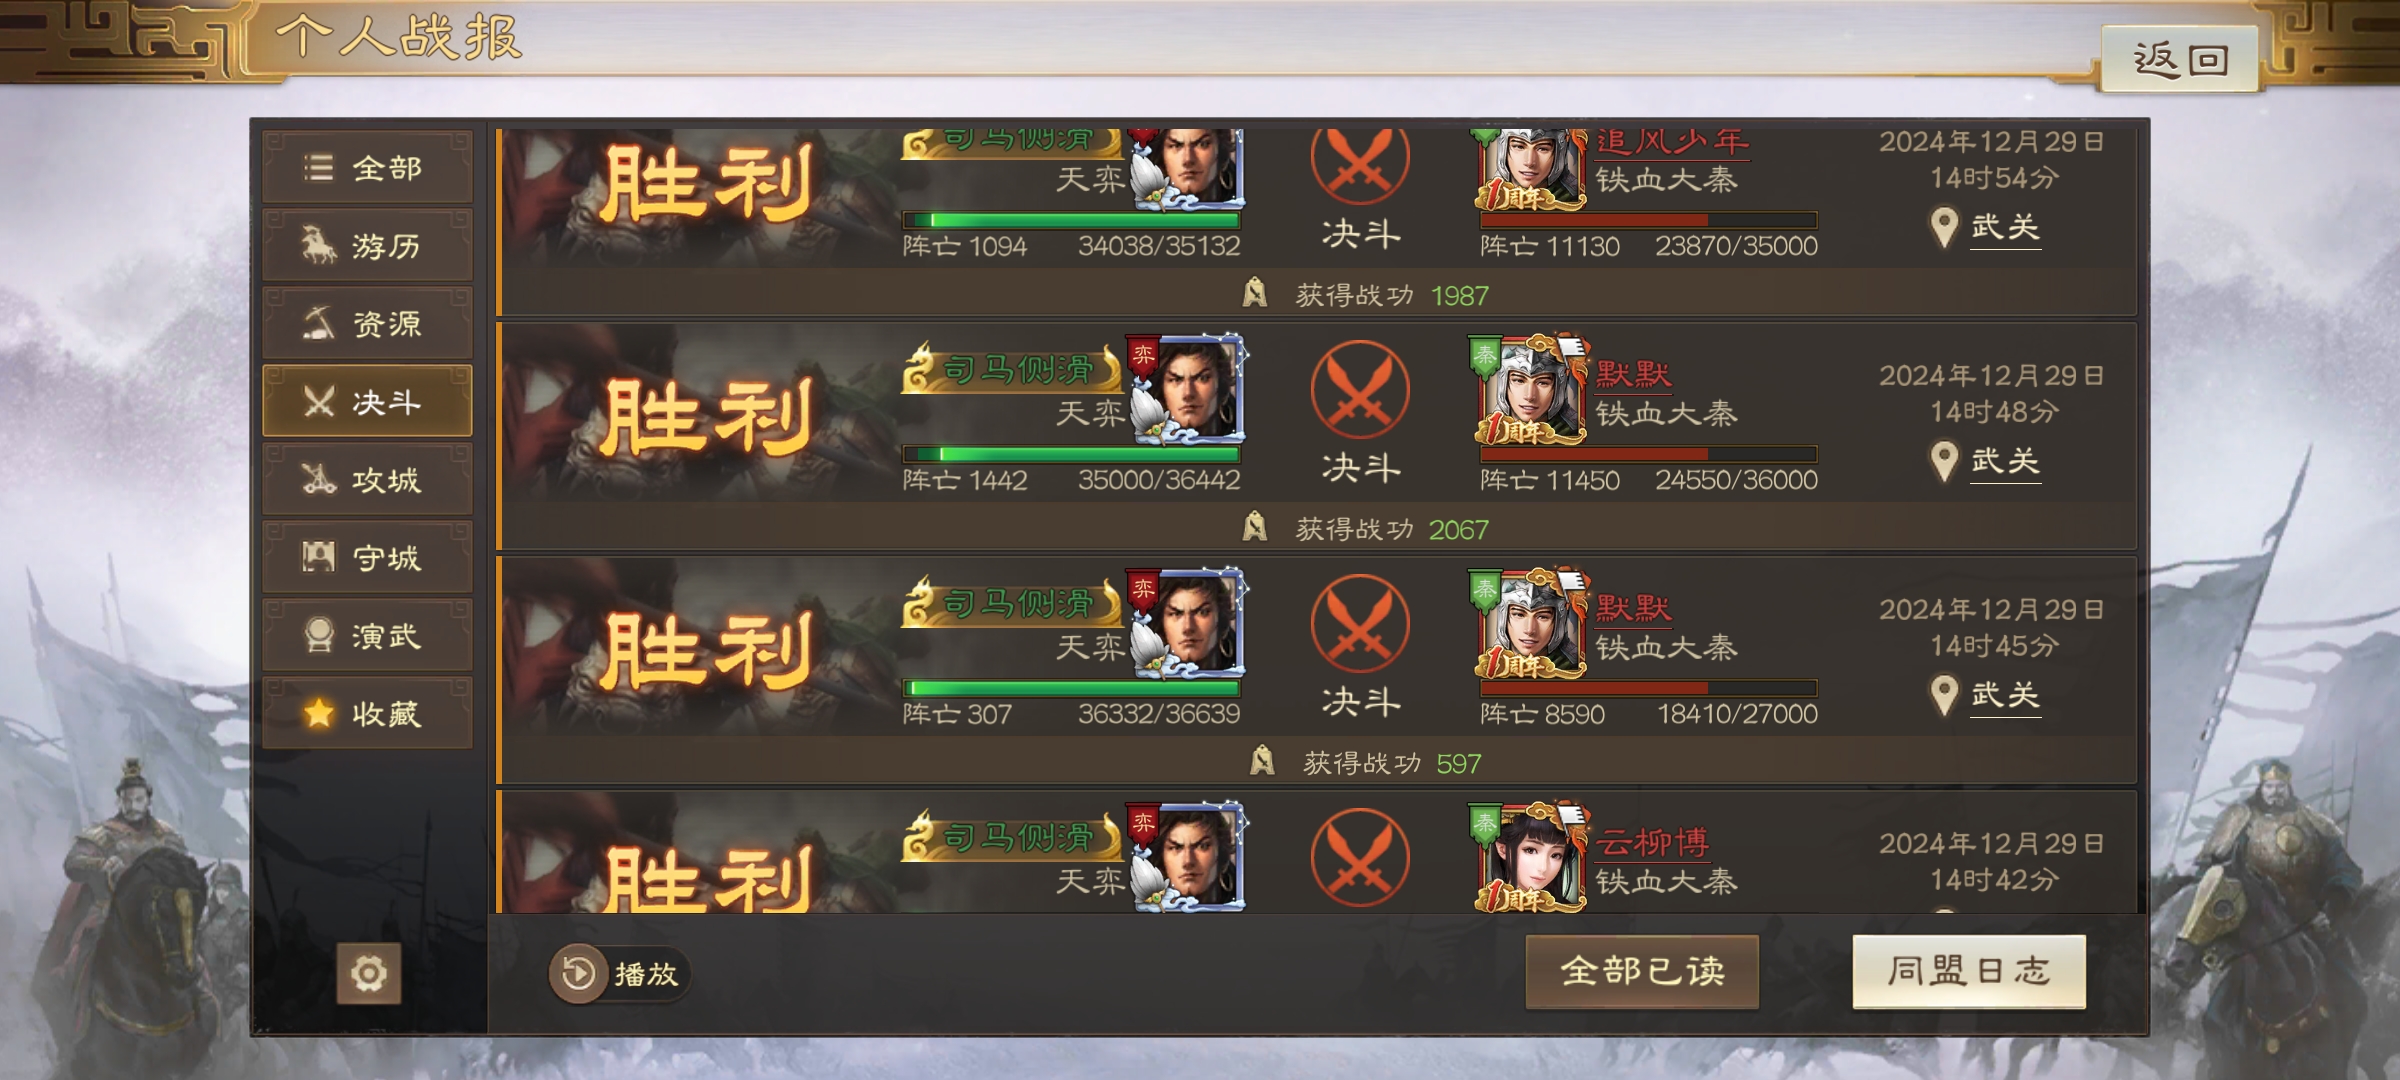2400x1080 pixels.
Task: Open the 演武 tab
Action: tap(367, 635)
